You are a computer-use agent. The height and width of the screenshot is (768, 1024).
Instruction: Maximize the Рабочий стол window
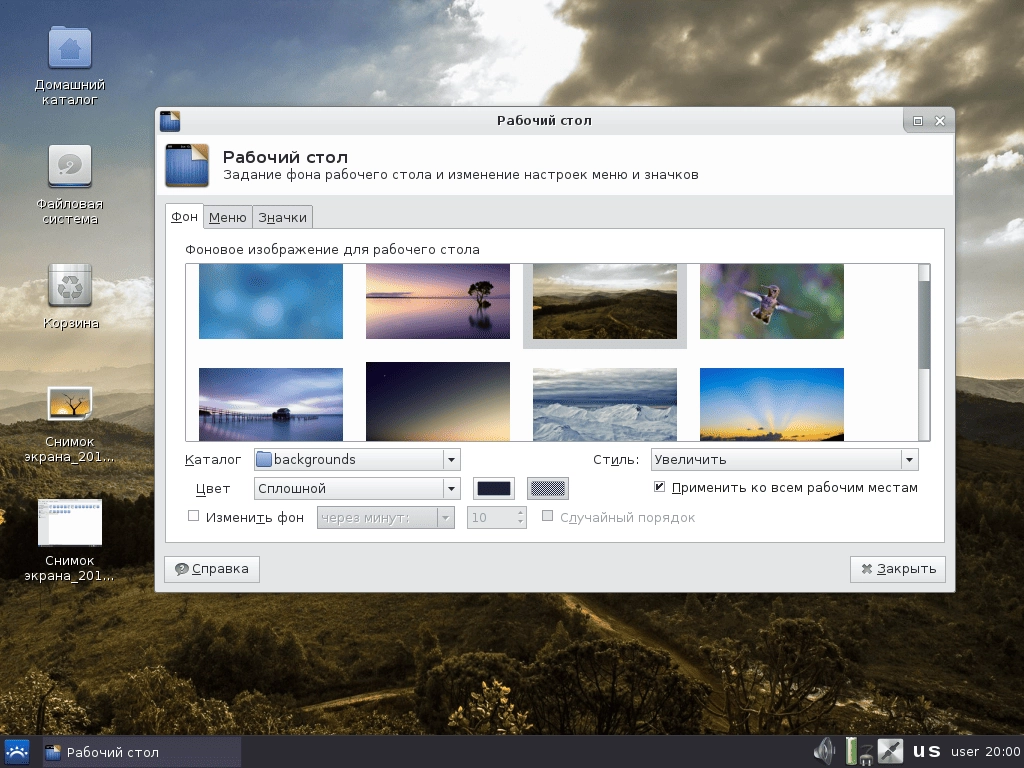[918, 121]
